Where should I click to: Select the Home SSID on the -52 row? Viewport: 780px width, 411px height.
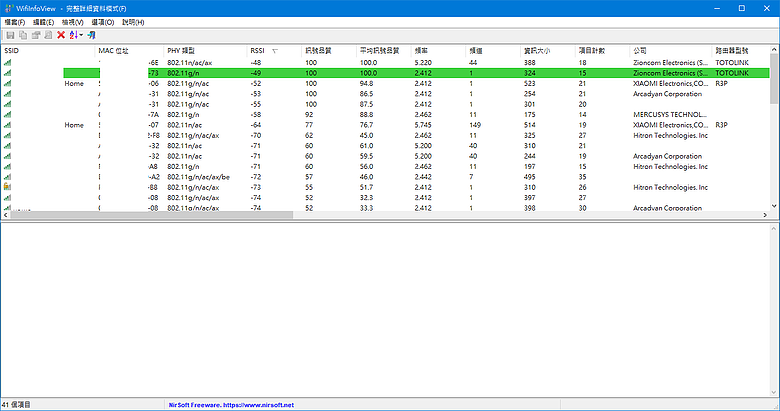(x=74, y=84)
